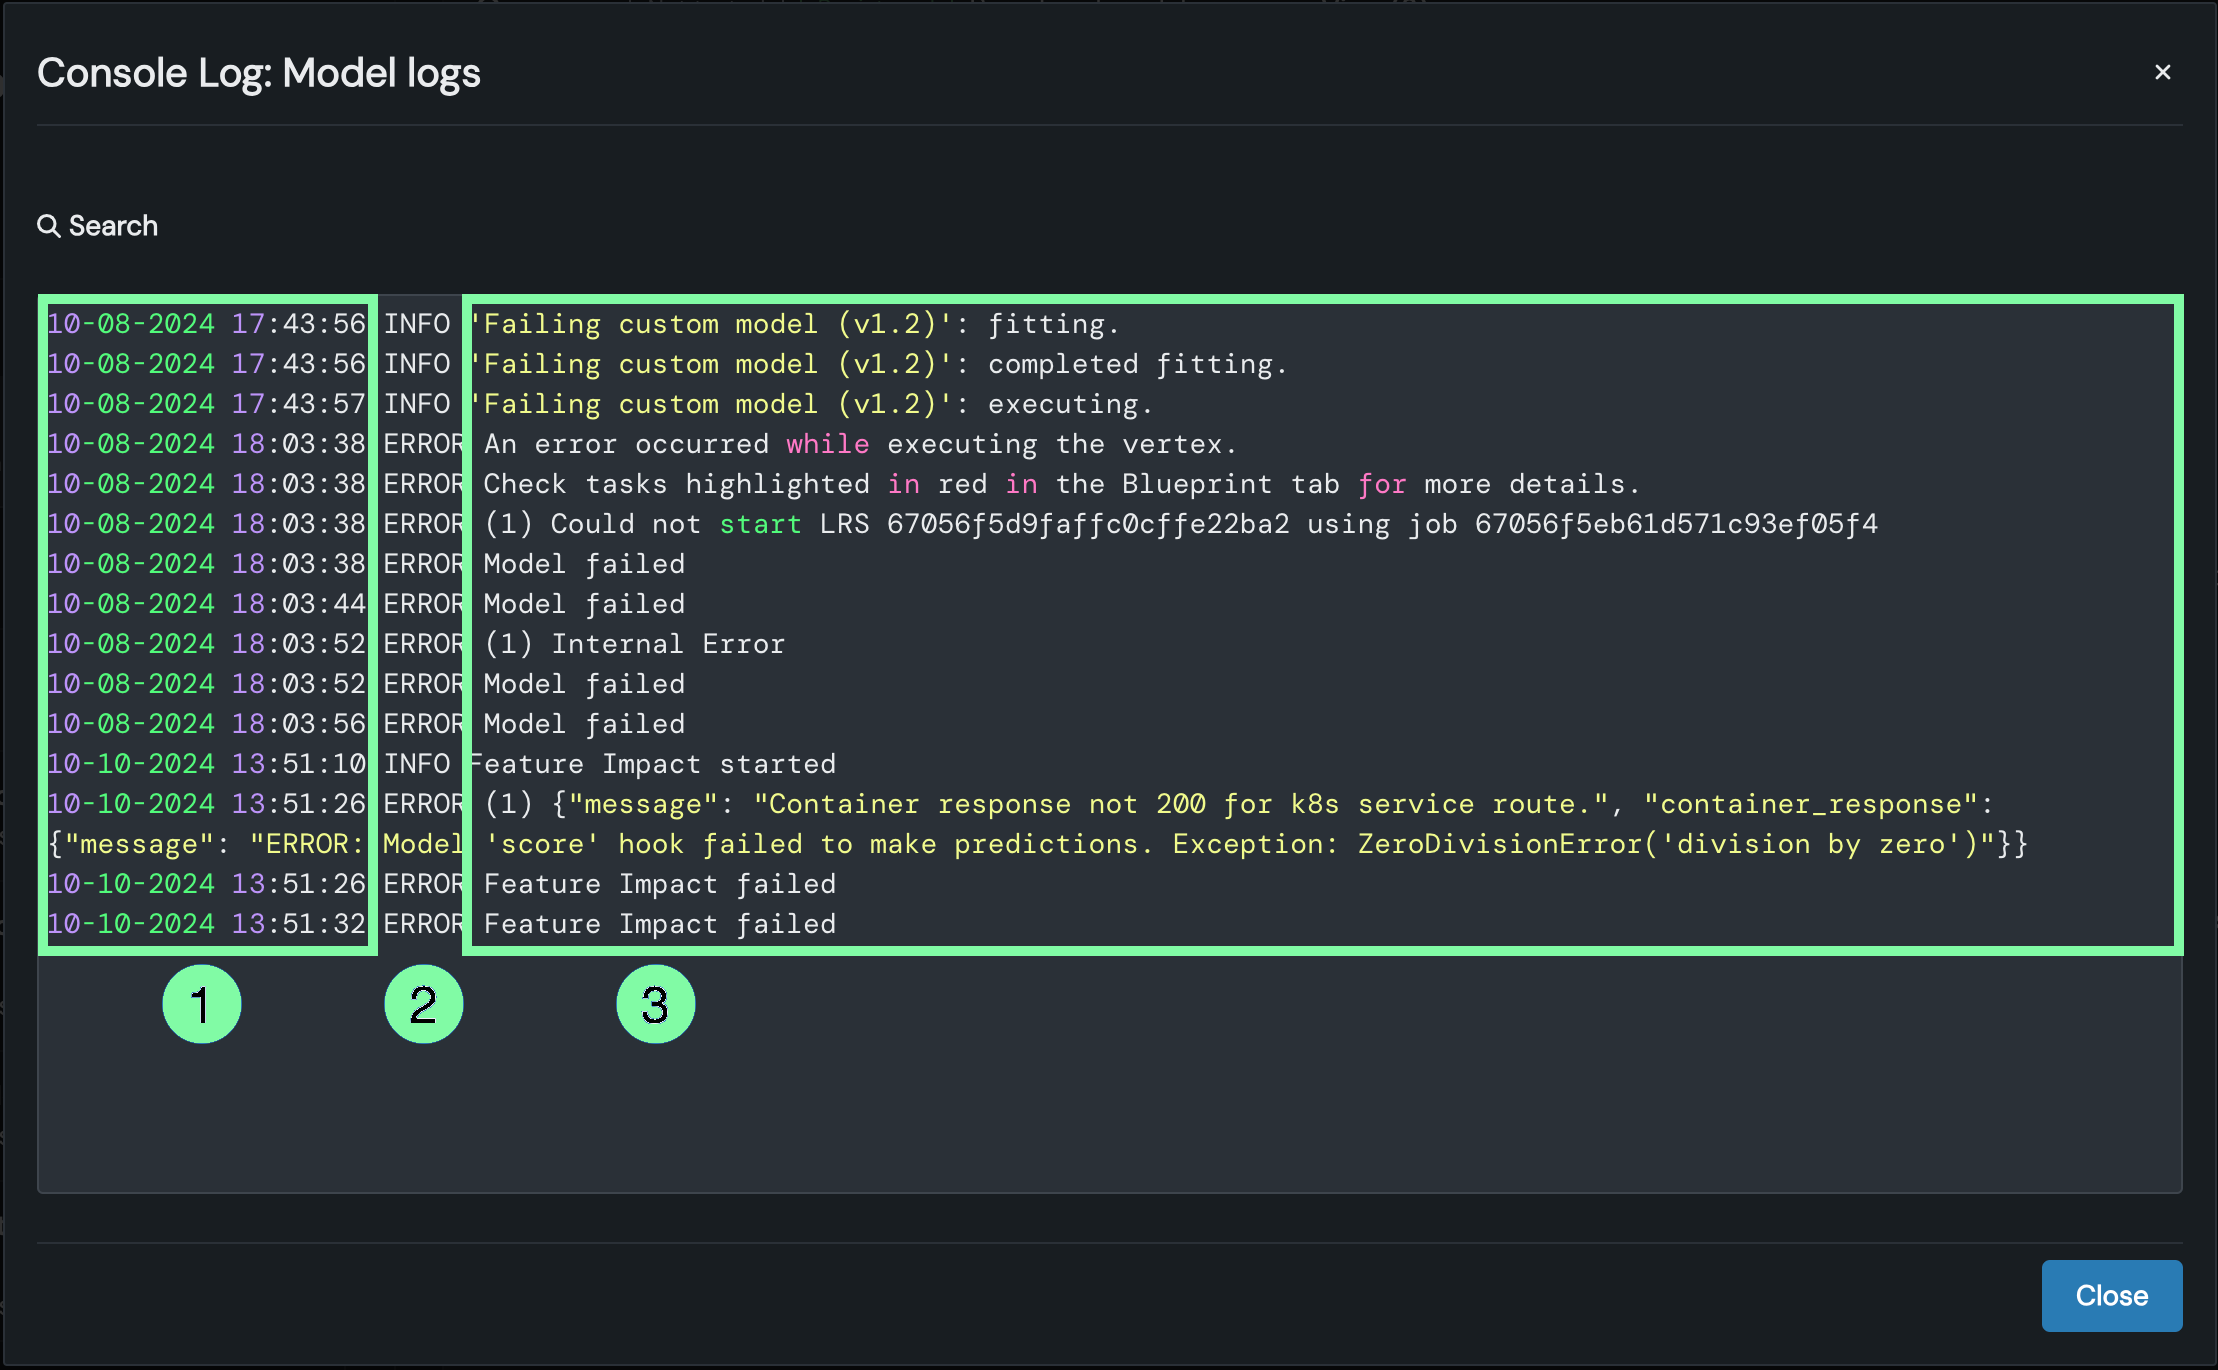2218x1370 pixels.
Task: Click the Search magnifier icon
Action: tap(48, 226)
